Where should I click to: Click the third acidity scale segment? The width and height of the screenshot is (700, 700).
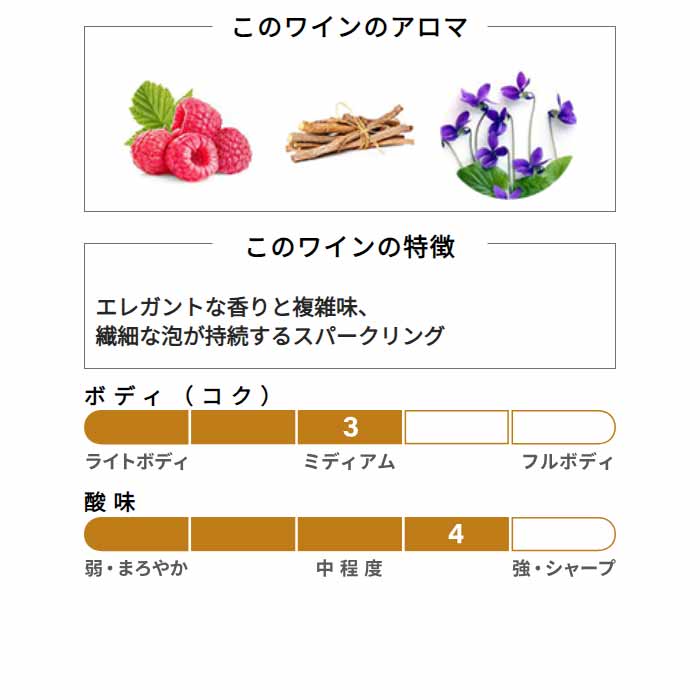tap(350, 534)
